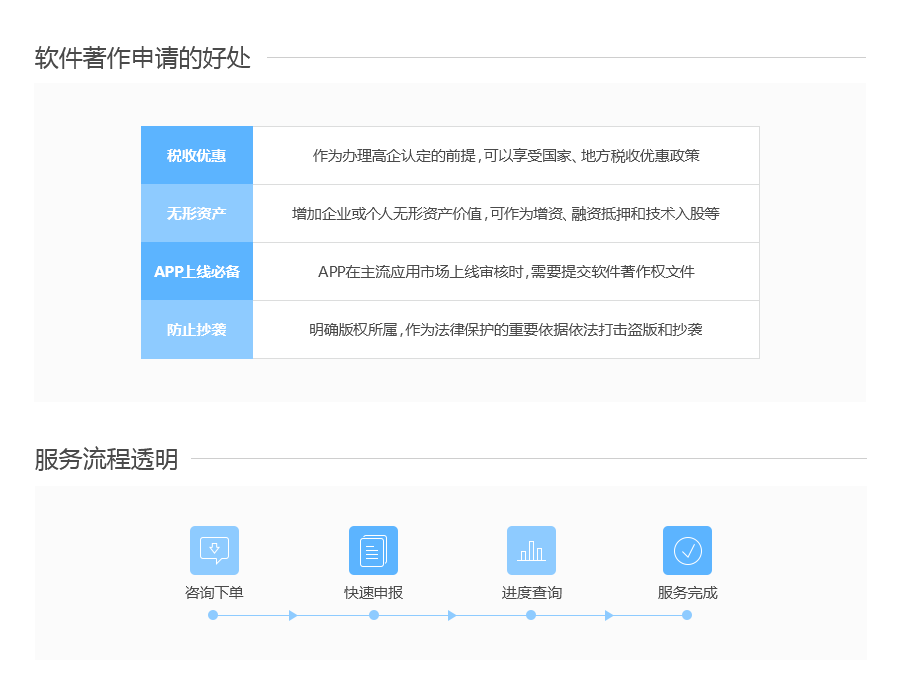This screenshot has width=898, height=688.
Task: Click the description text about 高企认定 tax benefits
Action: coord(506,155)
